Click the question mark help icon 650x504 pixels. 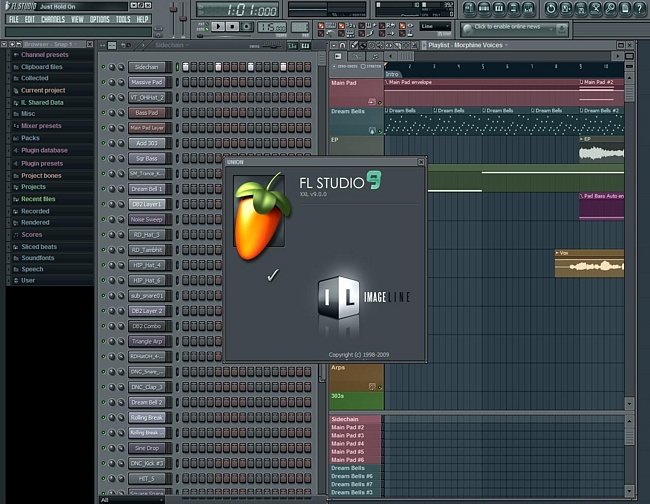640,9
